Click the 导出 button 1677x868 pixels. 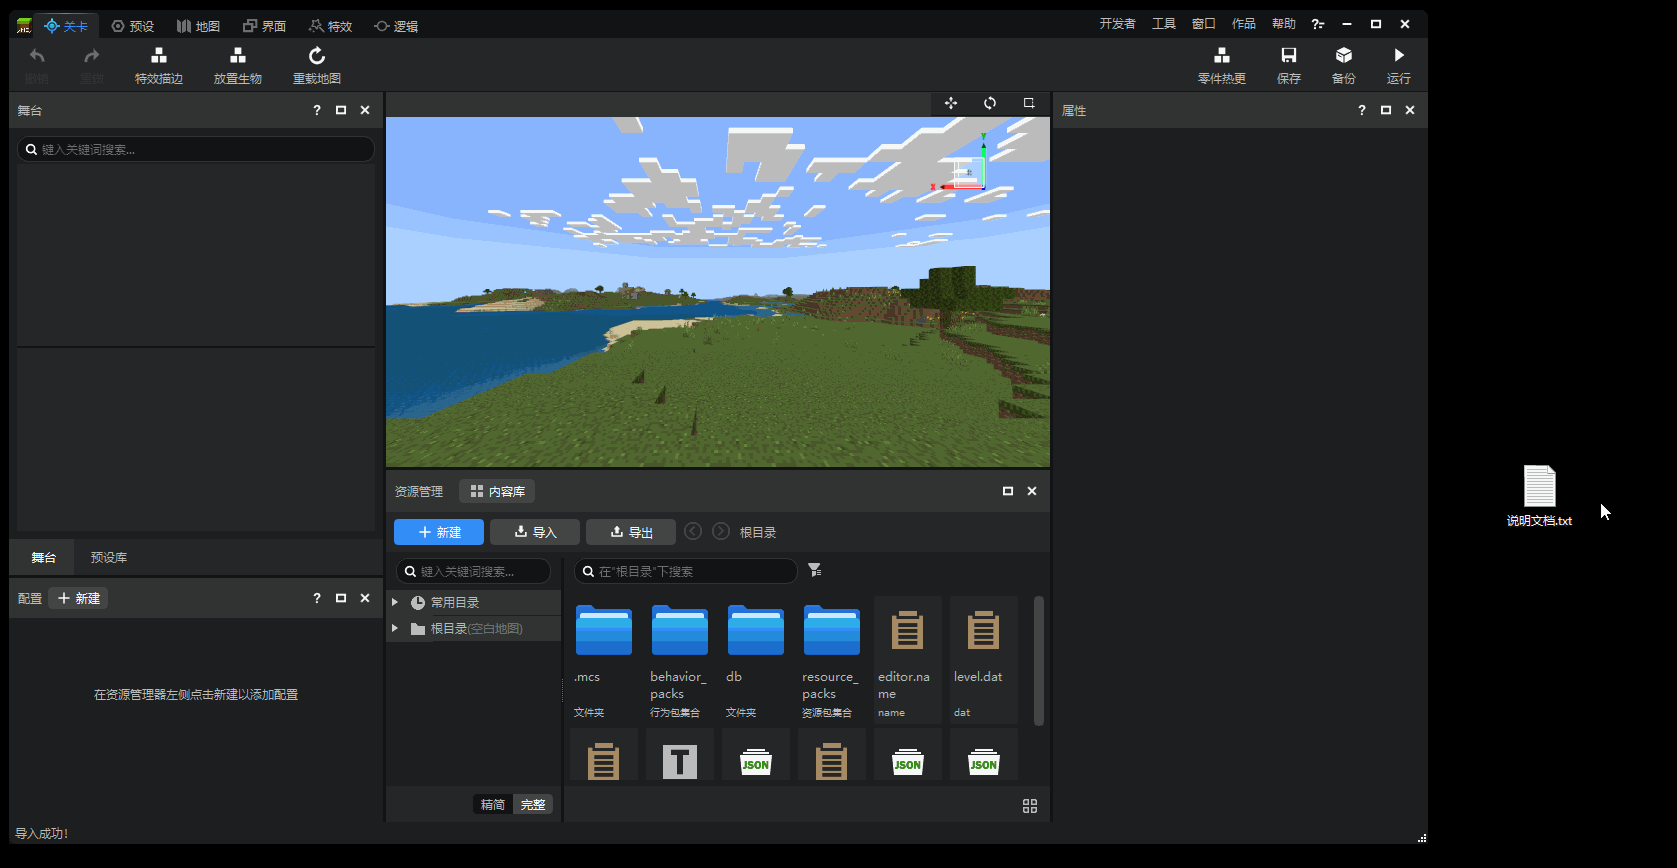pyautogui.click(x=631, y=532)
